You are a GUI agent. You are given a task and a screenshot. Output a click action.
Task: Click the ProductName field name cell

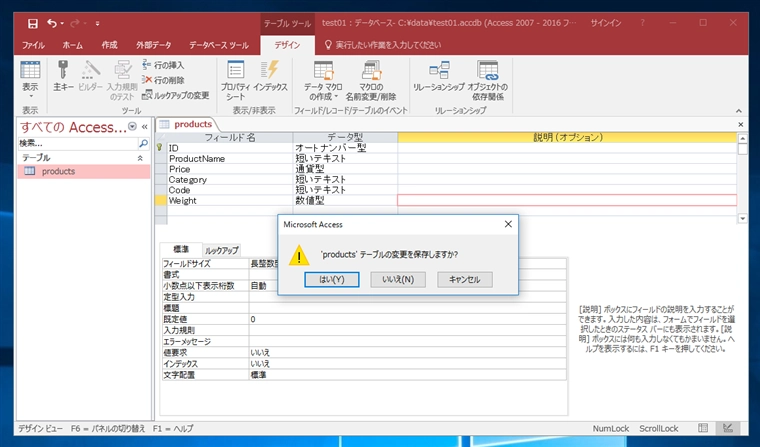pyautogui.click(x=230, y=159)
